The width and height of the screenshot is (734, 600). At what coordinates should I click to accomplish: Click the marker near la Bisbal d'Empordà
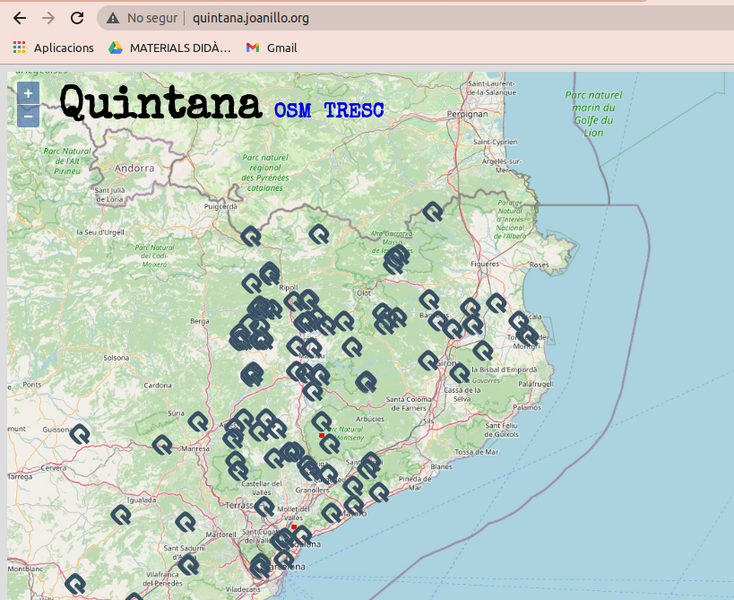click(x=483, y=351)
